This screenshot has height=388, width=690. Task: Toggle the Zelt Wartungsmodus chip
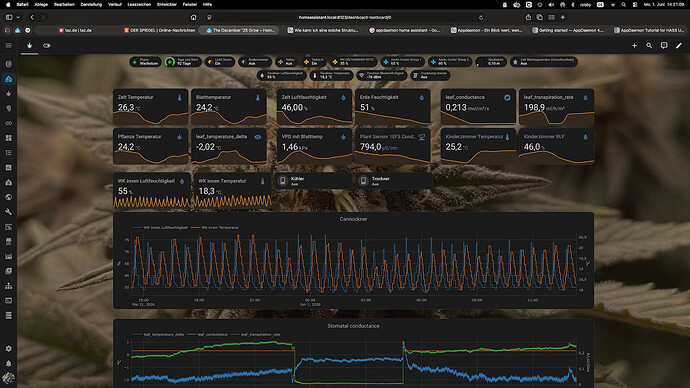click(x=544, y=62)
